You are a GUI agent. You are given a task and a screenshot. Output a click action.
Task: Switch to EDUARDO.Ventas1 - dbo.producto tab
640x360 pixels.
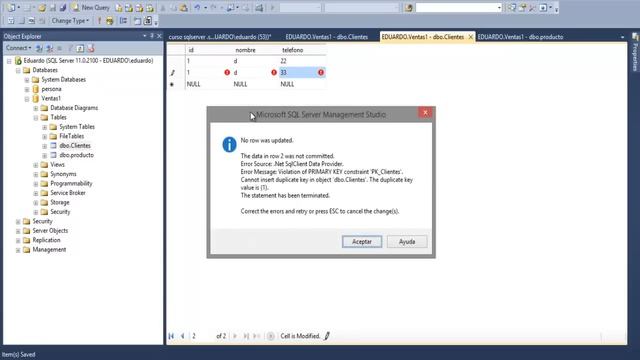[520, 37]
